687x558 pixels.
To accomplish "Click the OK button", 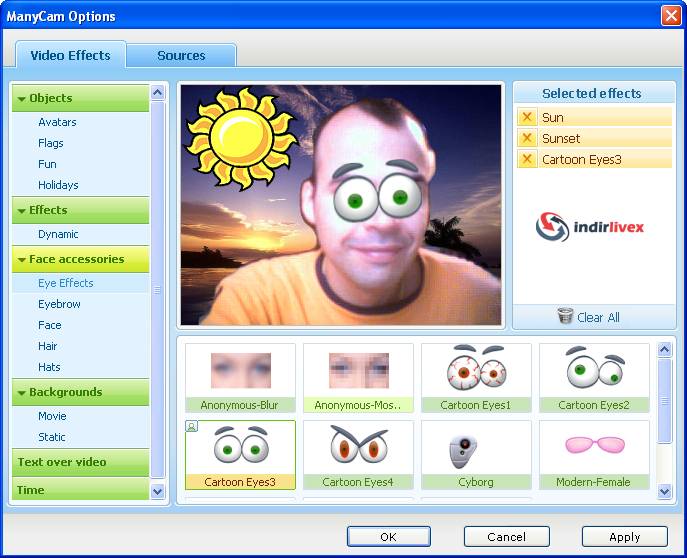I will [389, 537].
